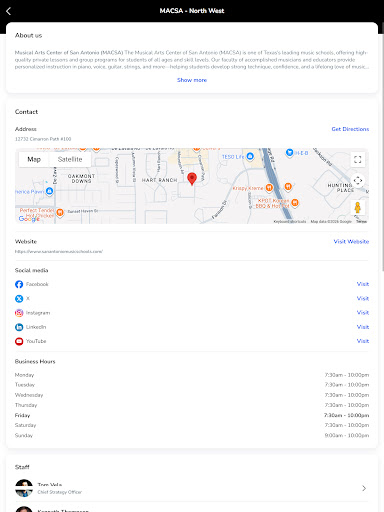Open Tom Vela staff chevron

tap(364, 488)
